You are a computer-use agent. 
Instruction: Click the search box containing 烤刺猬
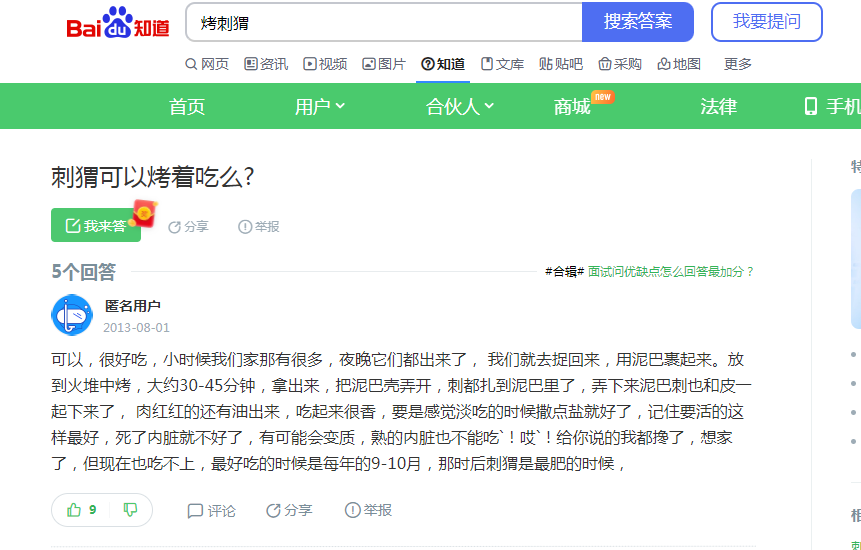point(384,22)
